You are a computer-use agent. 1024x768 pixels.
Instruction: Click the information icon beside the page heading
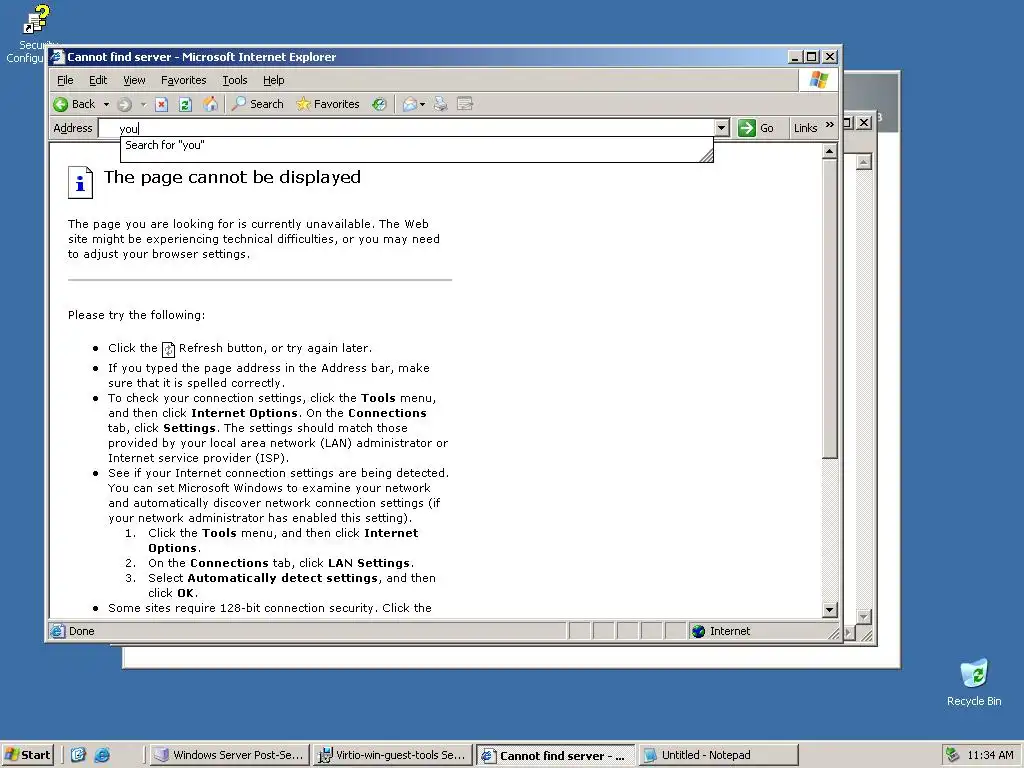(x=80, y=182)
